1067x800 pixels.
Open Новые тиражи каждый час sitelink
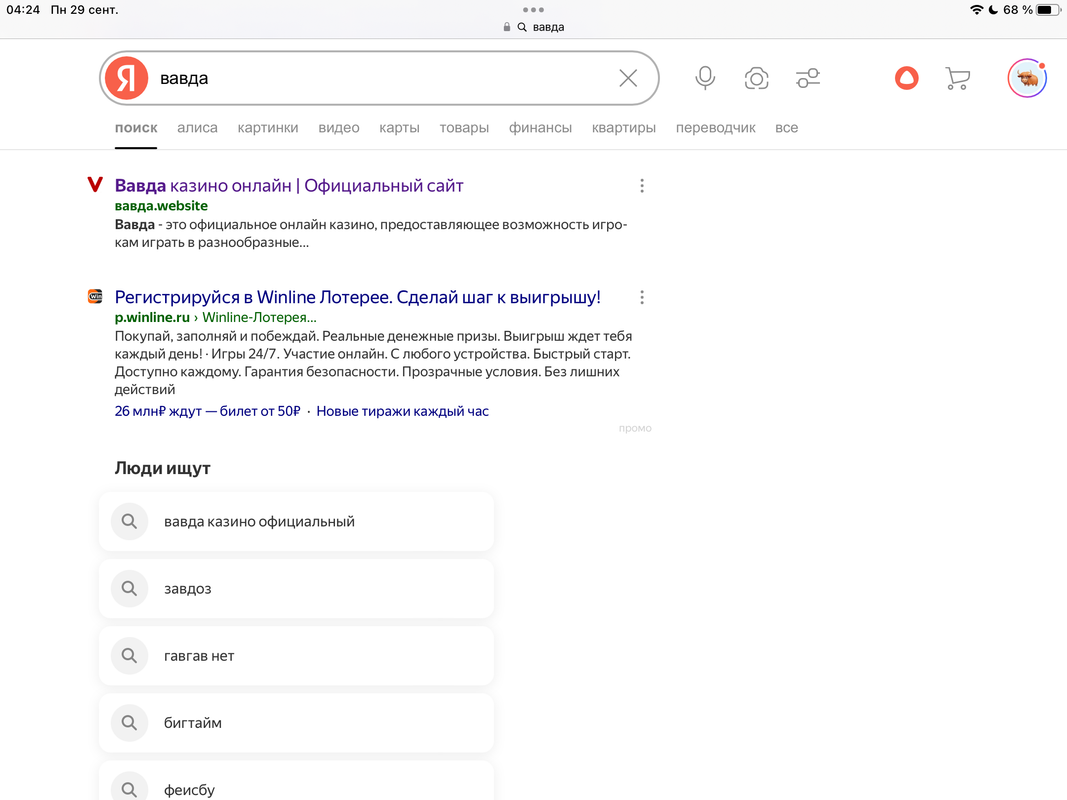coord(403,411)
